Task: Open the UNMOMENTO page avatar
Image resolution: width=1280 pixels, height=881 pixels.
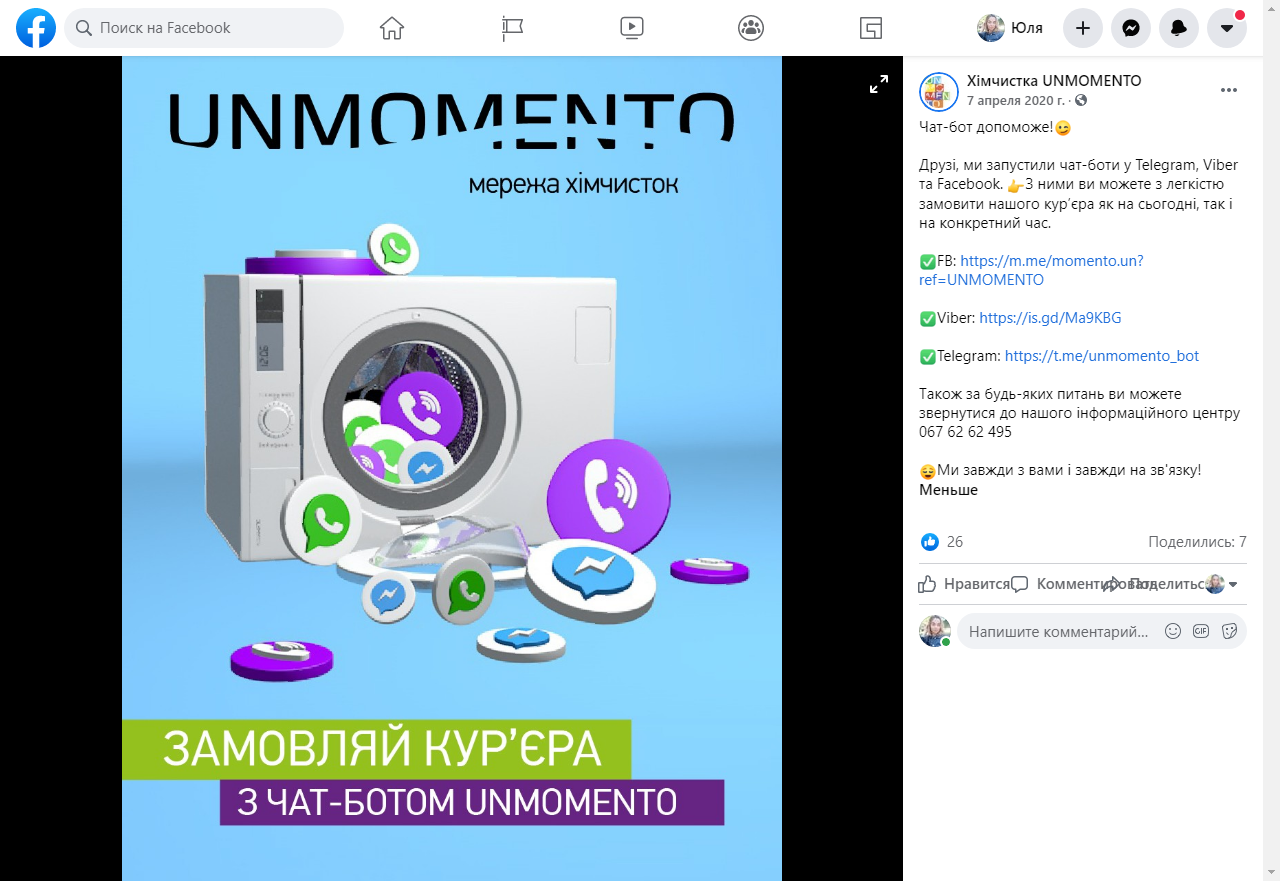Action: (939, 92)
